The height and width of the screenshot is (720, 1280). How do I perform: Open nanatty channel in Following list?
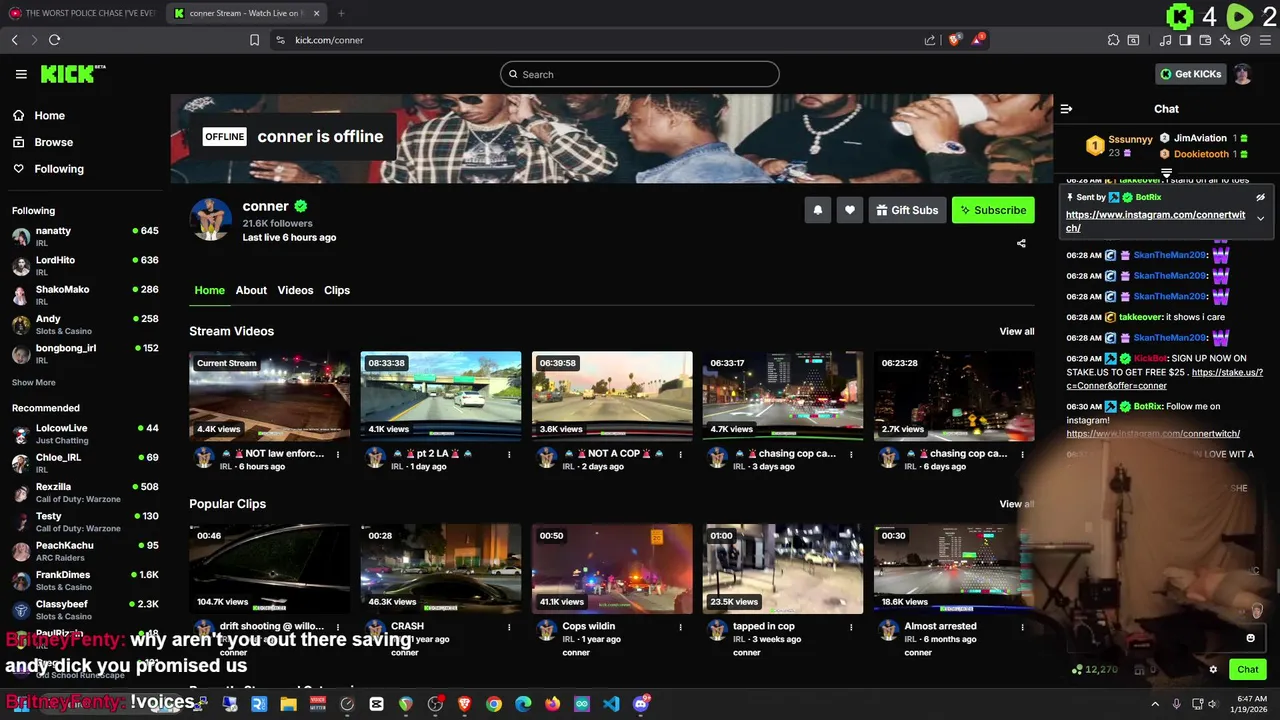(85, 236)
